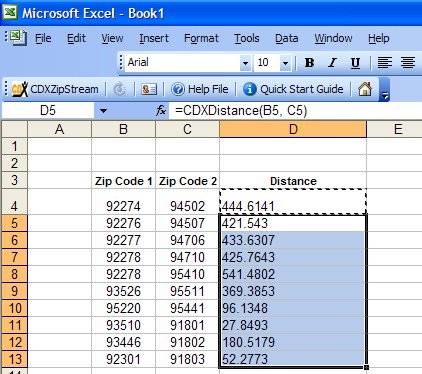
Task: Toggle Bold formatting
Action: 309,62
